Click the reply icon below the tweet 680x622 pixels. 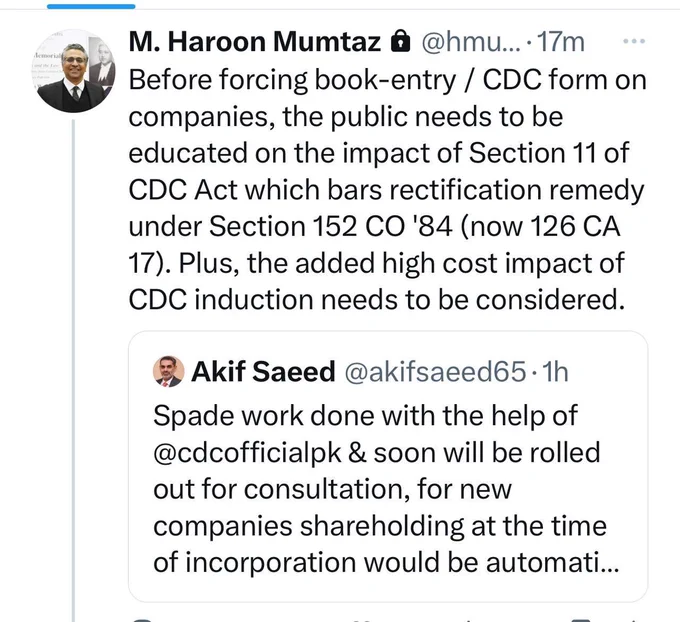pos(143,620)
